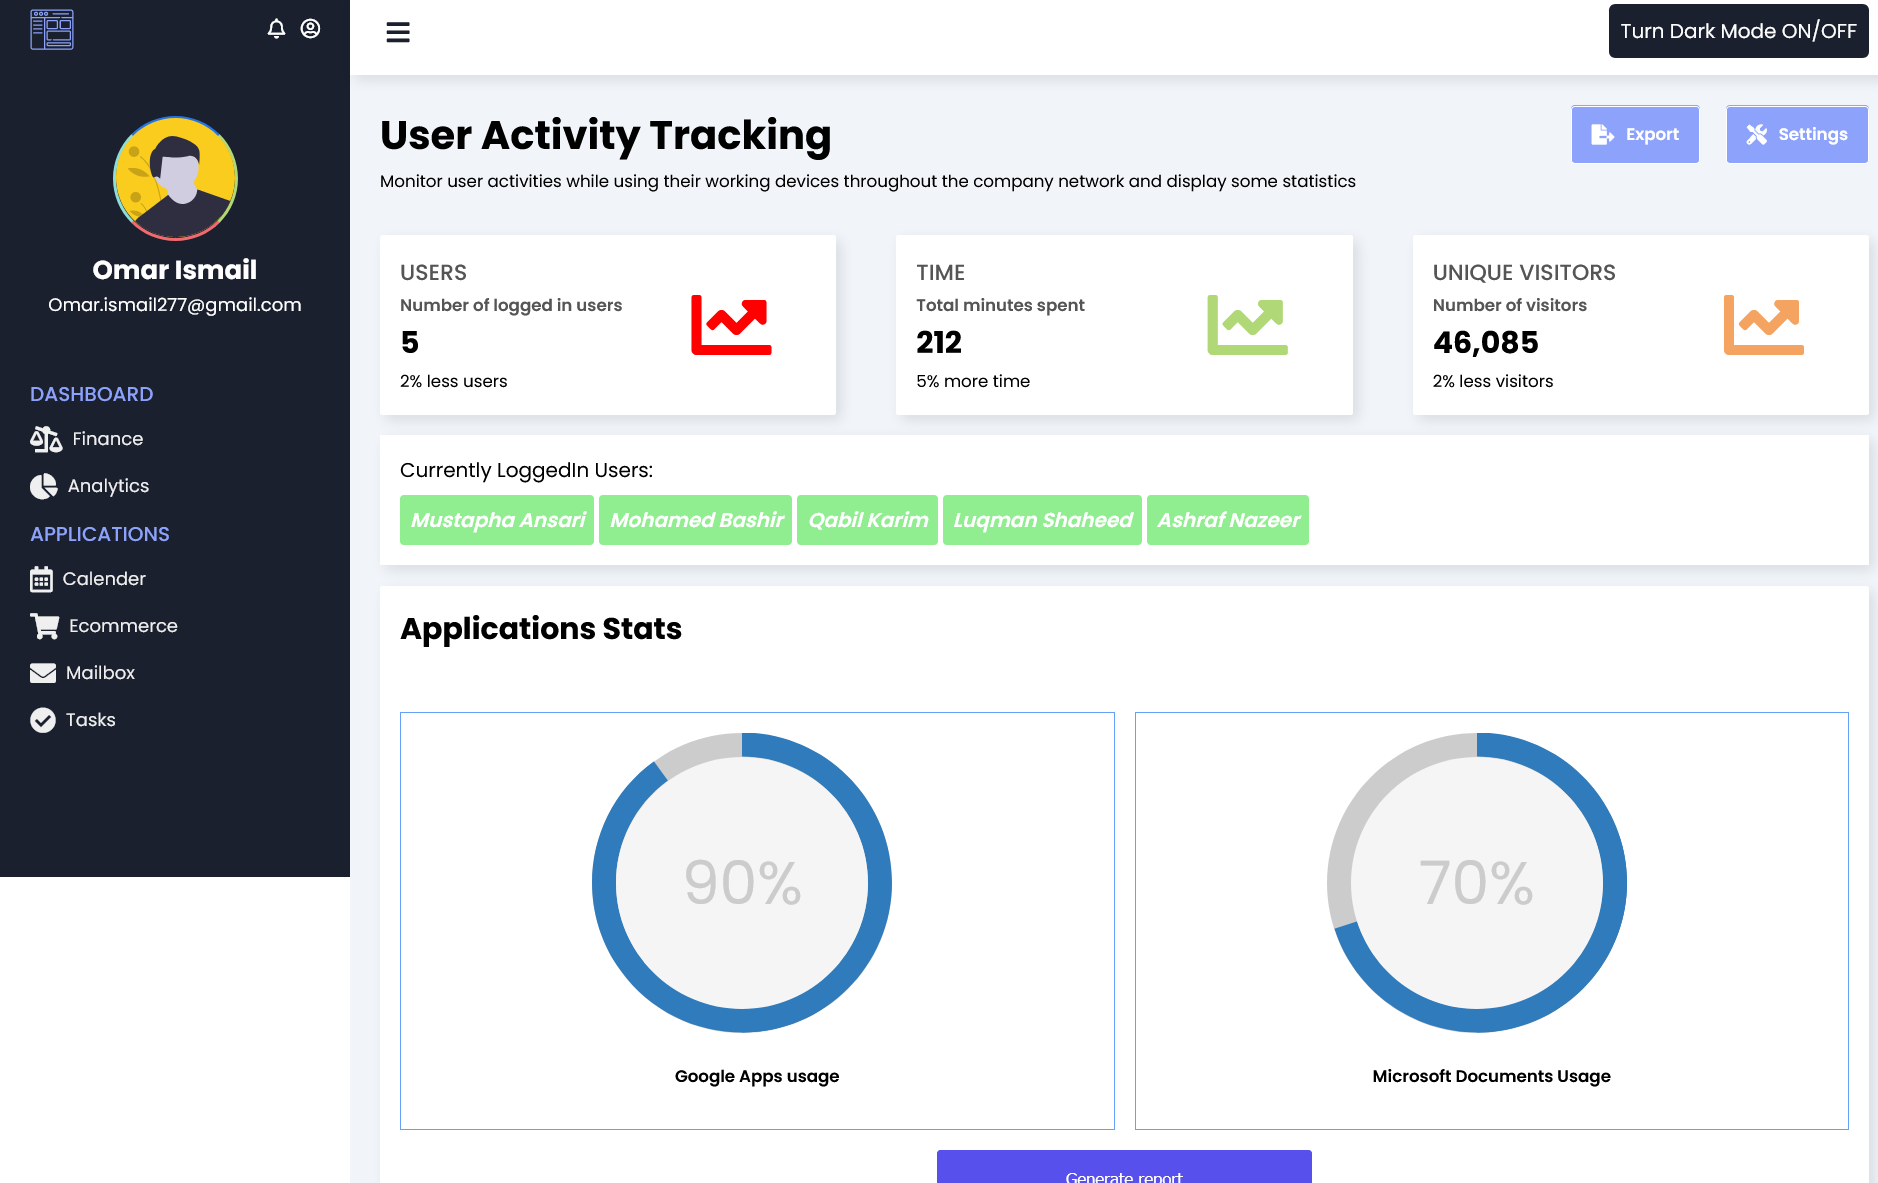Viewport: 1878px width, 1183px height.
Task: Click the Export button
Action: pyautogui.click(x=1634, y=134)
